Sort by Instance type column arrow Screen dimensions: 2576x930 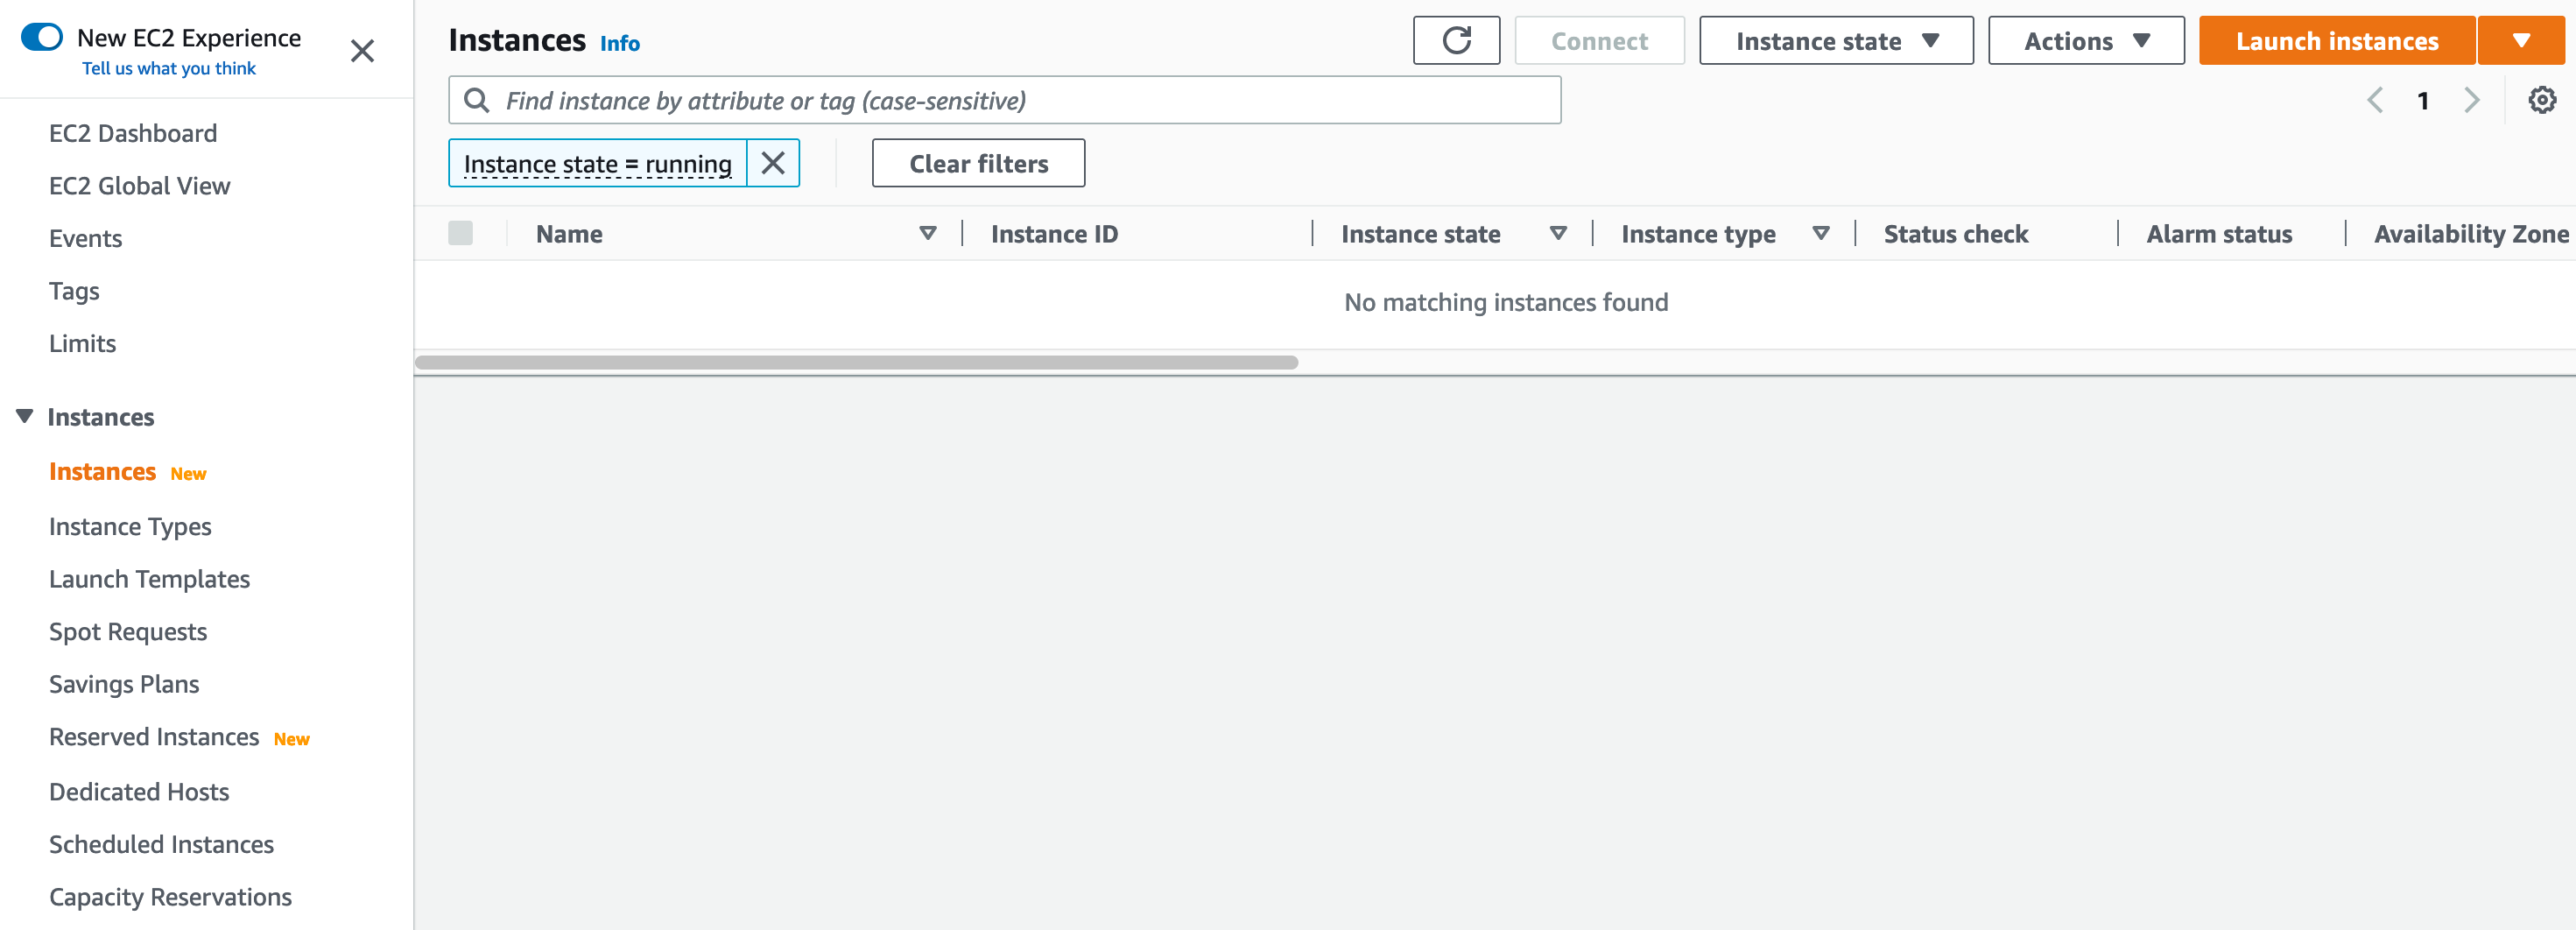click(1820, 233)
